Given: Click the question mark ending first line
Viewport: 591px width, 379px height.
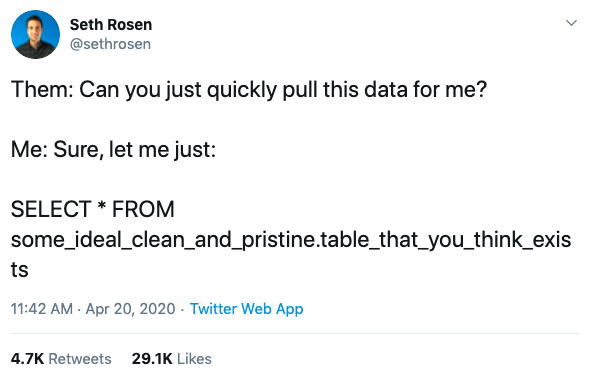Looking at the screenshot, I should pyautogui.click(x=481, y=90).
